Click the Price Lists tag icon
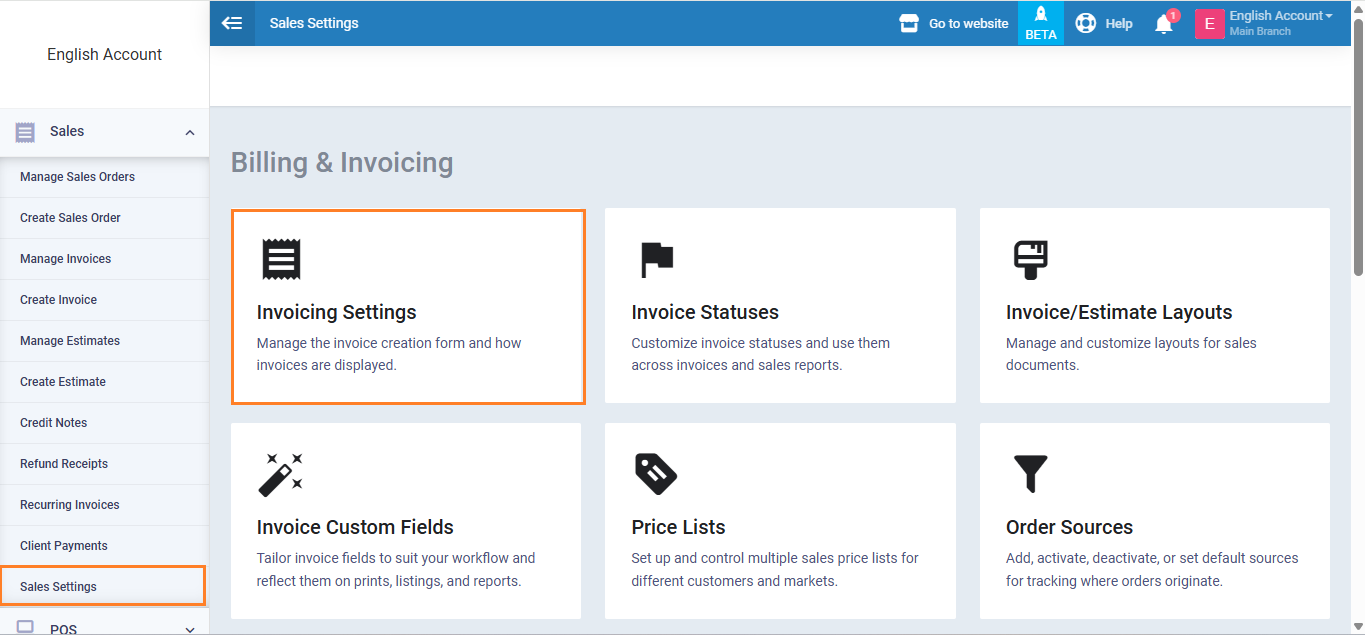This screenshot has height=635, width=1365. [x=656, y=474]
